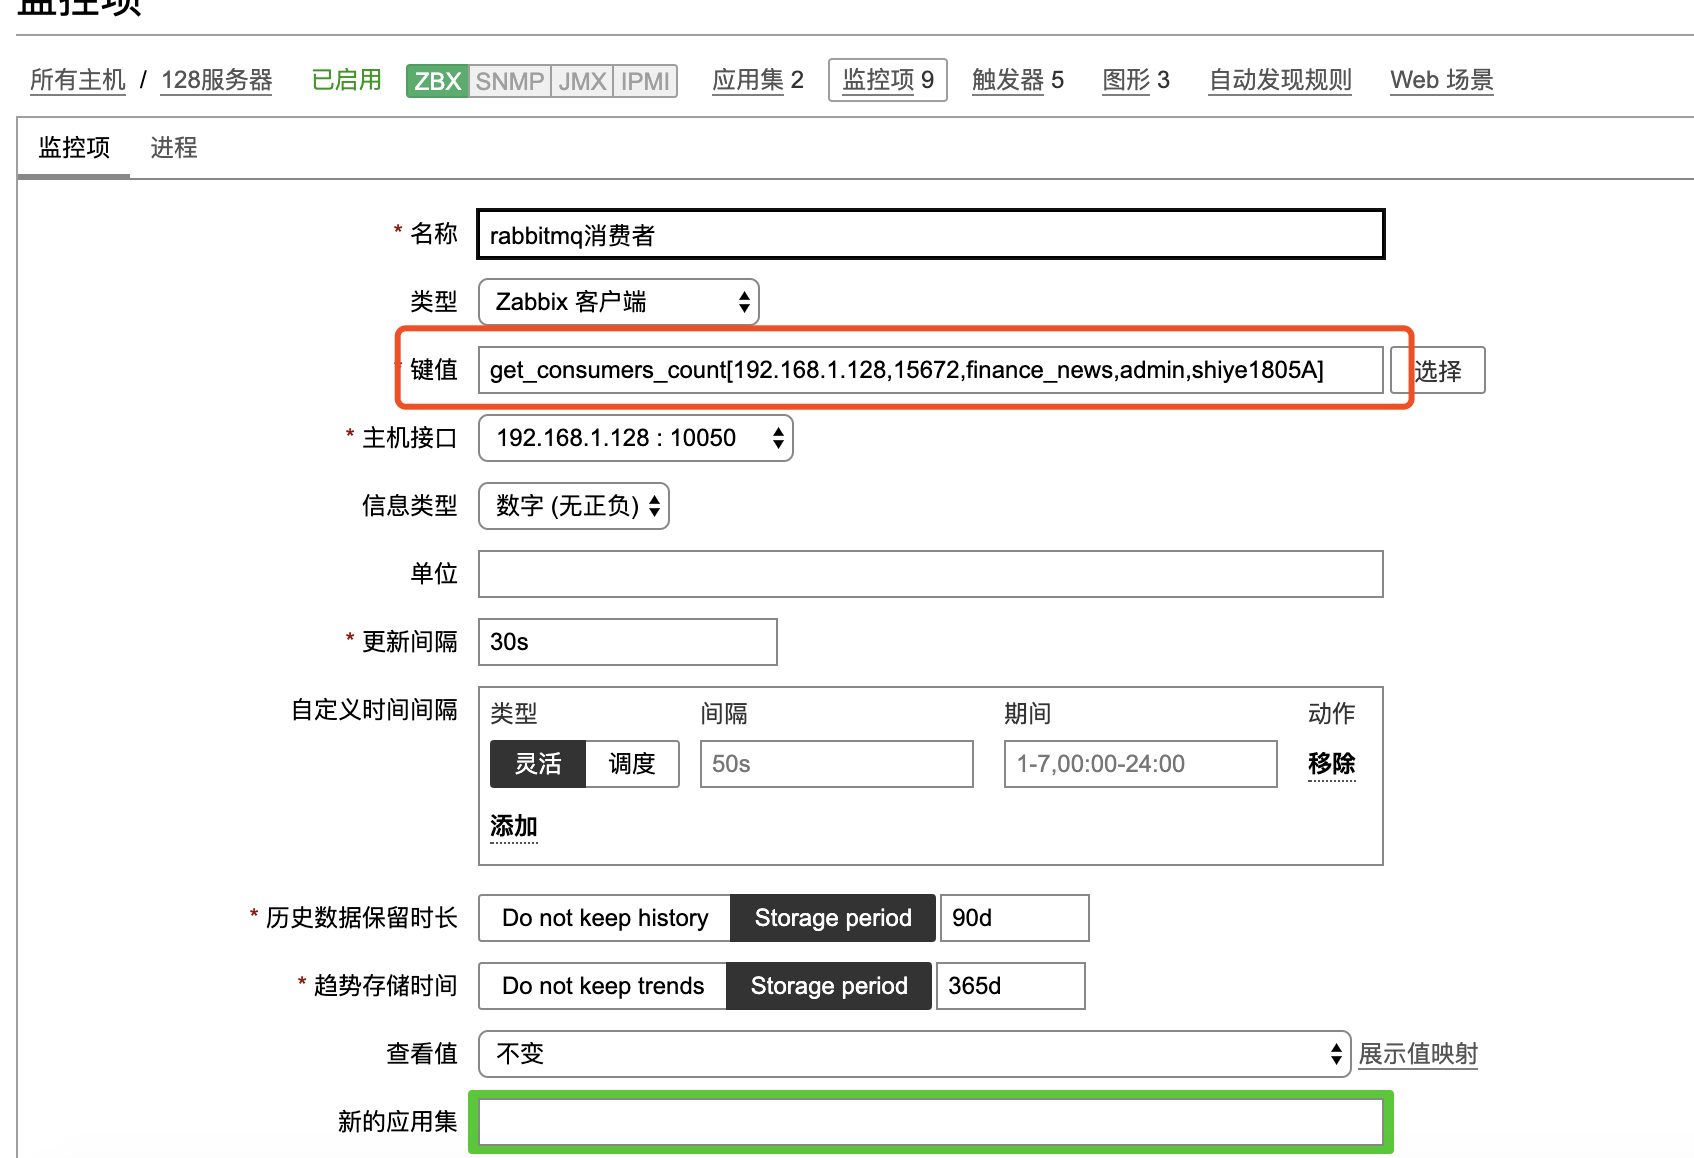Click the 移除 link in custom intervals
The image size is (1694, 1158).
[x=1331, y=763]
